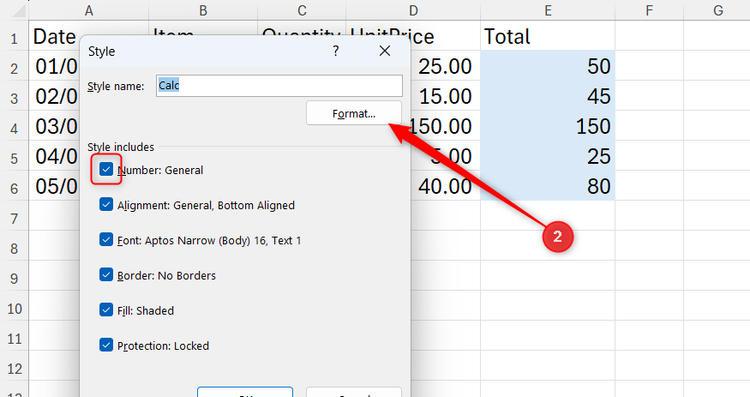Select the UnitPrice cell showing 25.00
The width and height of the screenshot is (750, 397).
(445, 66)
